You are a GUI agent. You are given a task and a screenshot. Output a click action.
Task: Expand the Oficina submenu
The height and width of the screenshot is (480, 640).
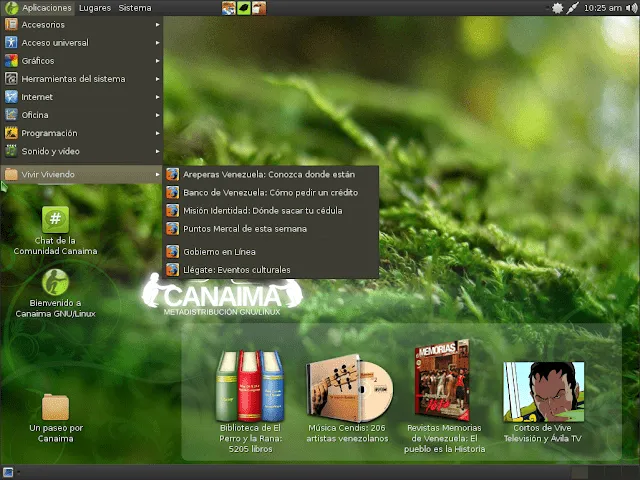click(82, 115)
